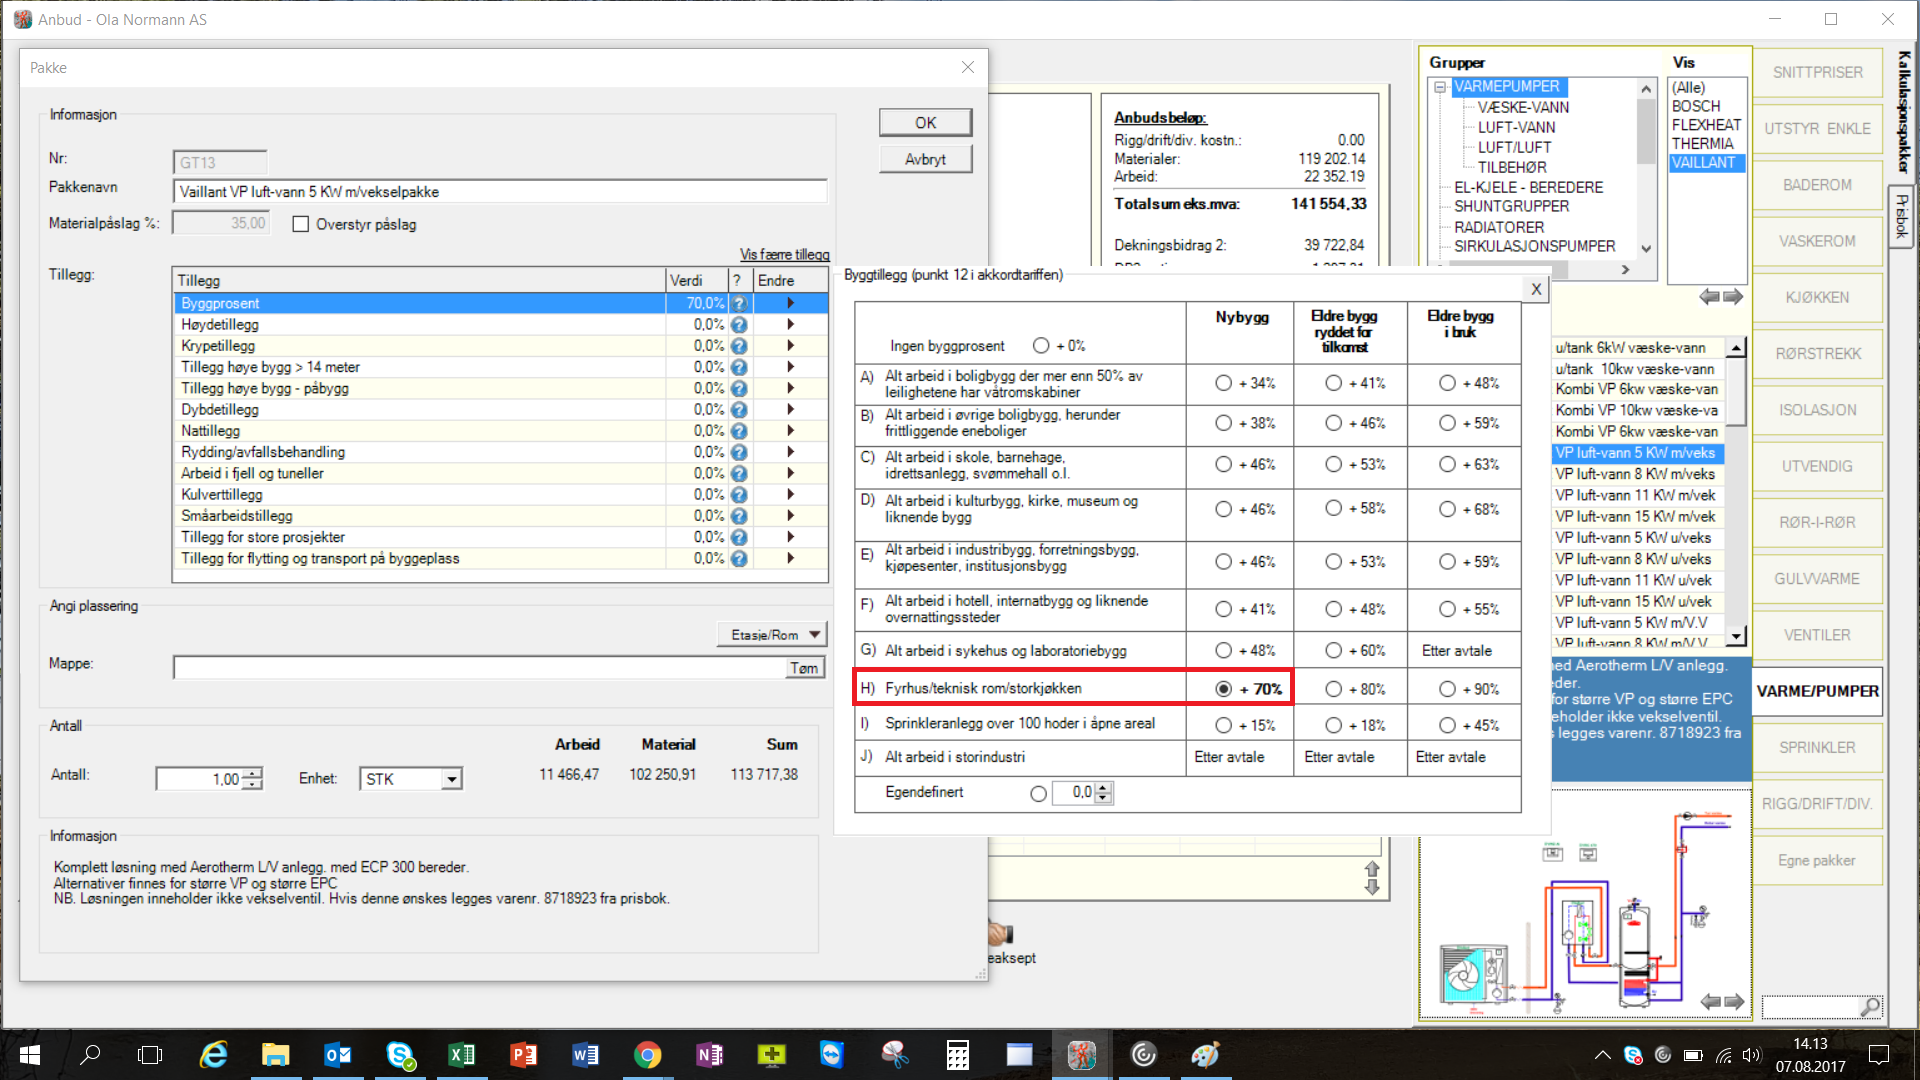Open Skype from taskbar

point(400,1055)
